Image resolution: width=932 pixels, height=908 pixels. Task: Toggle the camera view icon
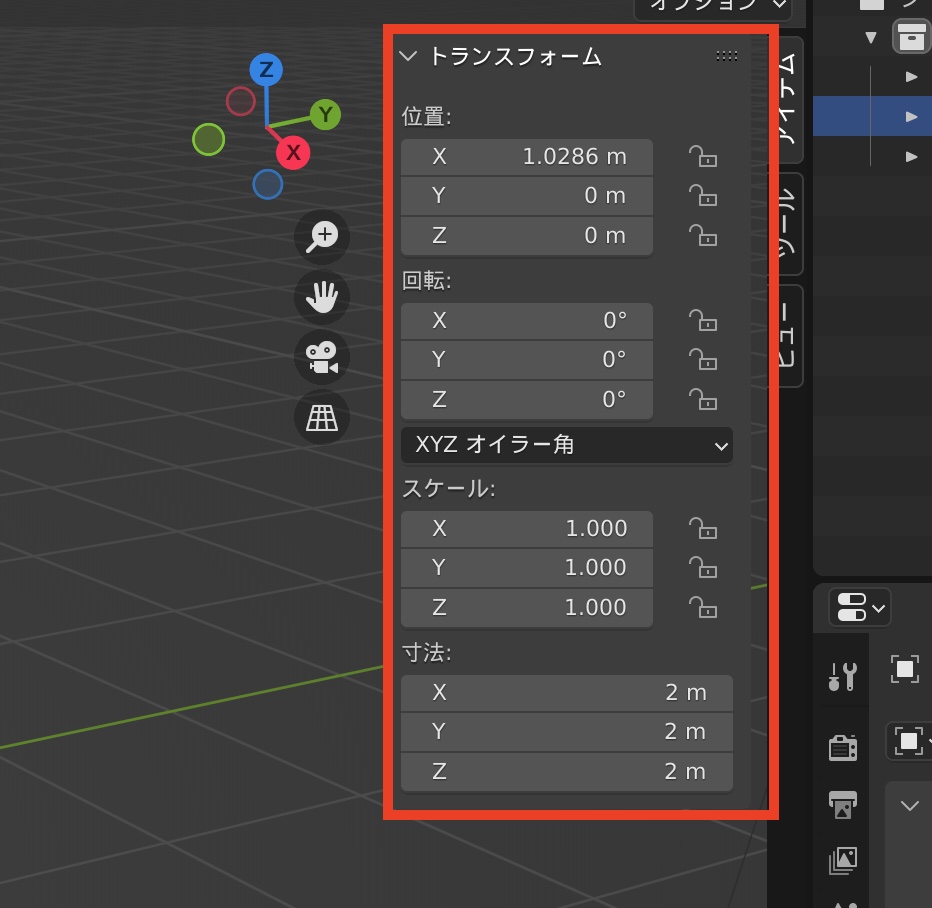(x=322, y=357)
